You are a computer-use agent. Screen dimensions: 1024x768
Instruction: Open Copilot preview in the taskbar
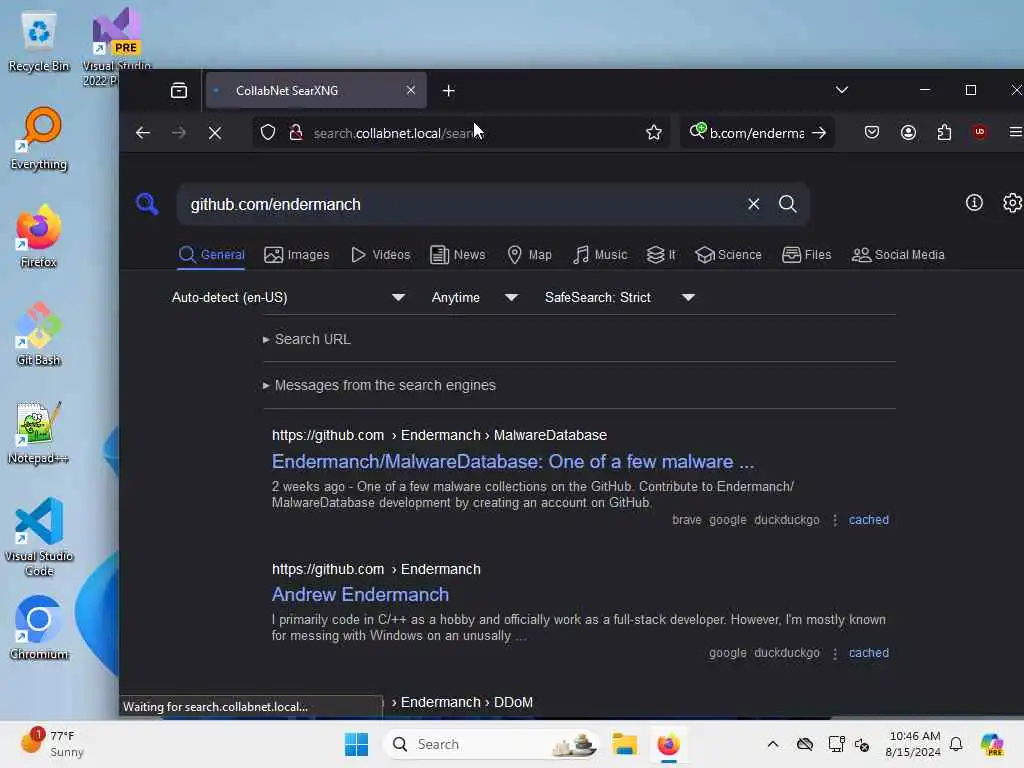click(991, 744)
